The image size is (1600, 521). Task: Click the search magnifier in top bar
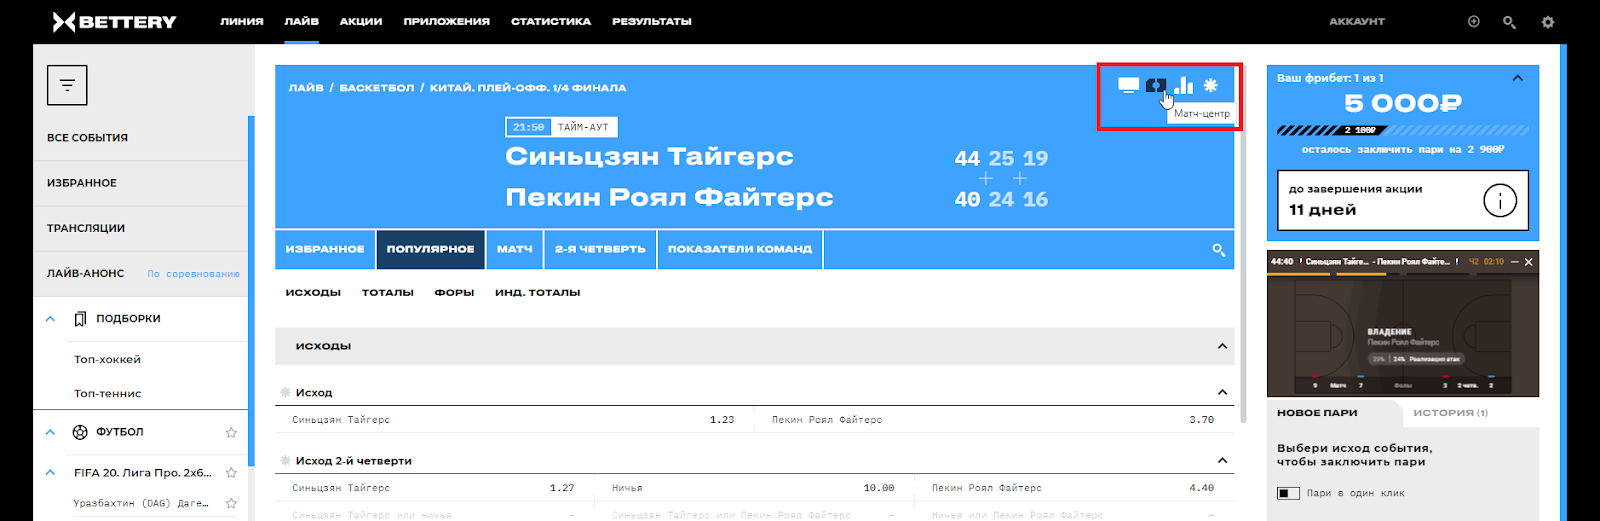pos(1509,22)
